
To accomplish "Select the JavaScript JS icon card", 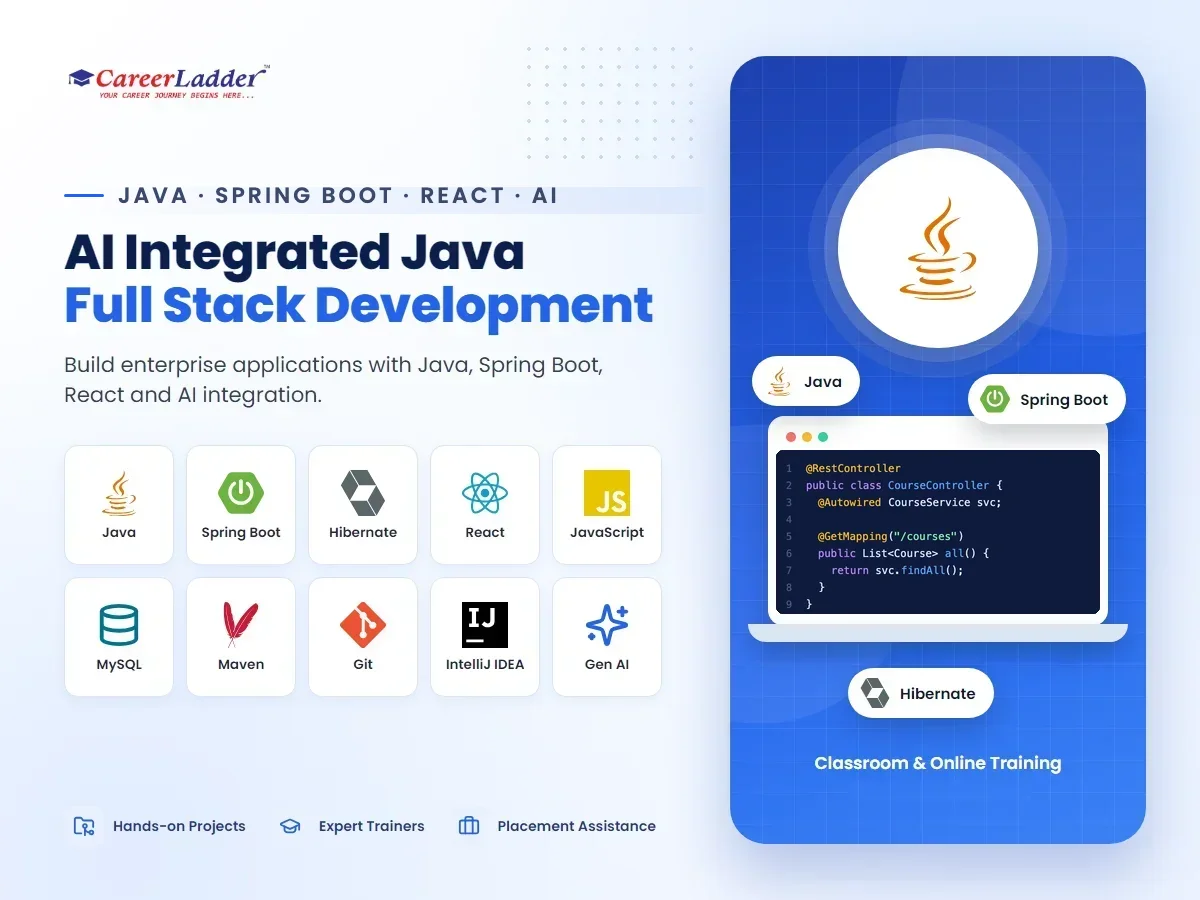I will click(607, 505).
